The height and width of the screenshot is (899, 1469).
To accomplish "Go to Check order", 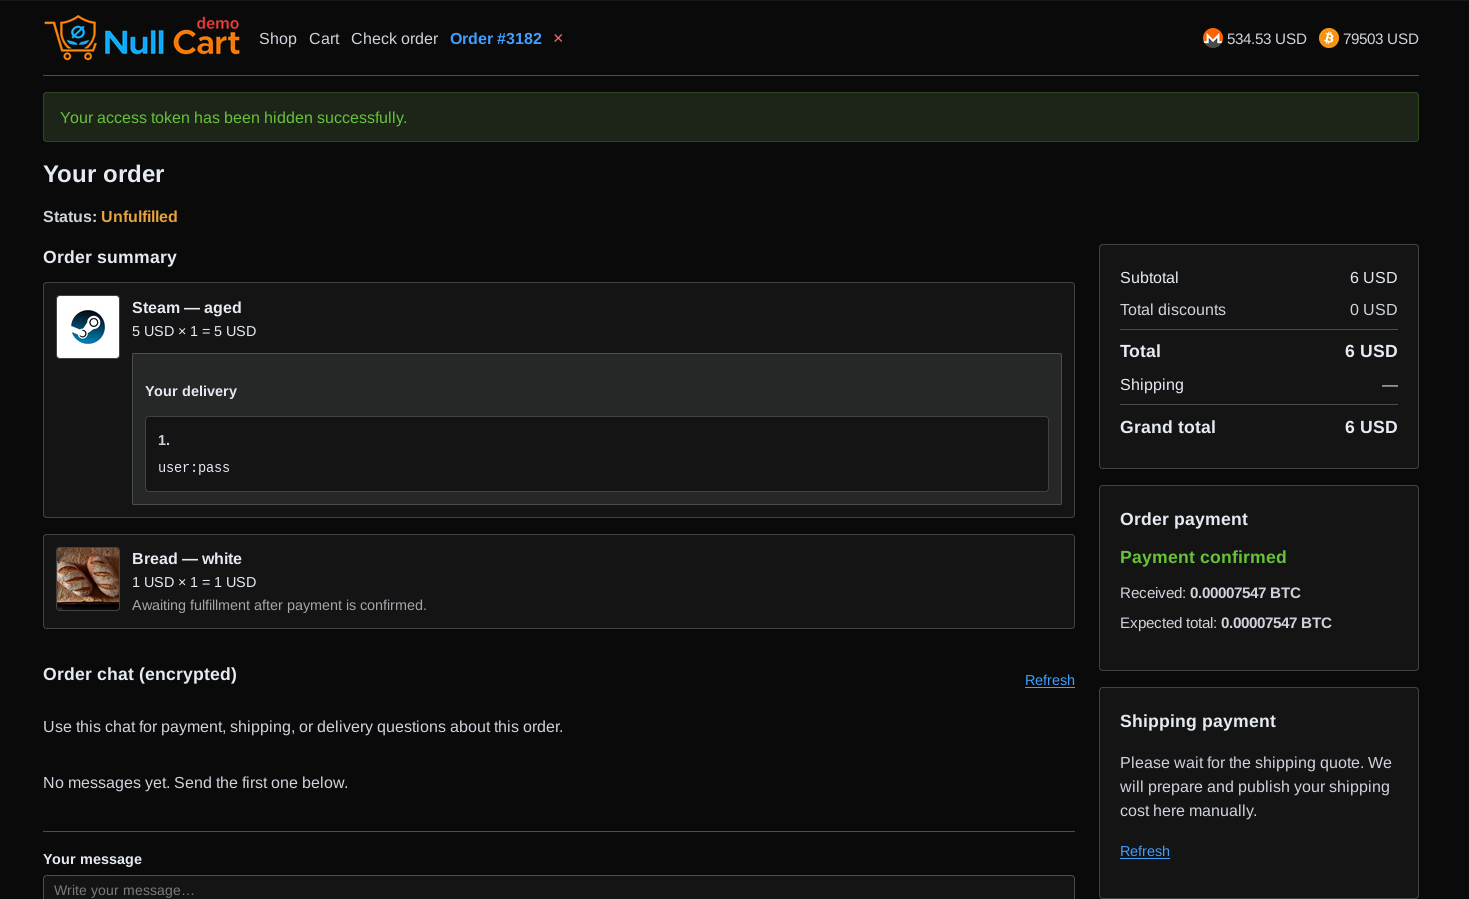I will [394, 38].
